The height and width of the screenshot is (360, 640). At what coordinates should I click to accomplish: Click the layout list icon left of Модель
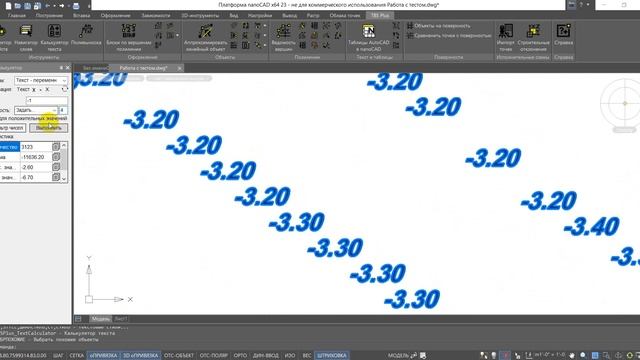(78, 319)
